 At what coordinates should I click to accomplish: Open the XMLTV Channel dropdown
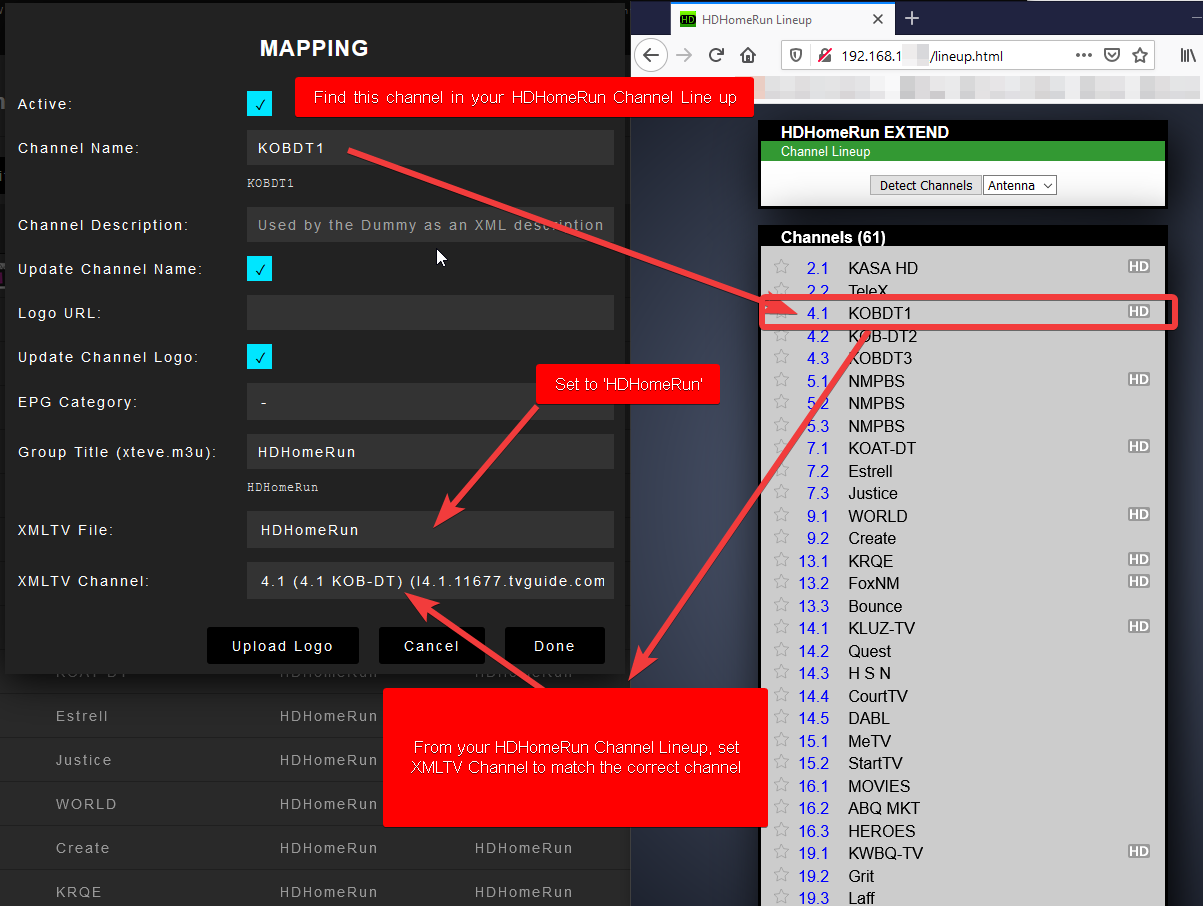click(430, 581)
